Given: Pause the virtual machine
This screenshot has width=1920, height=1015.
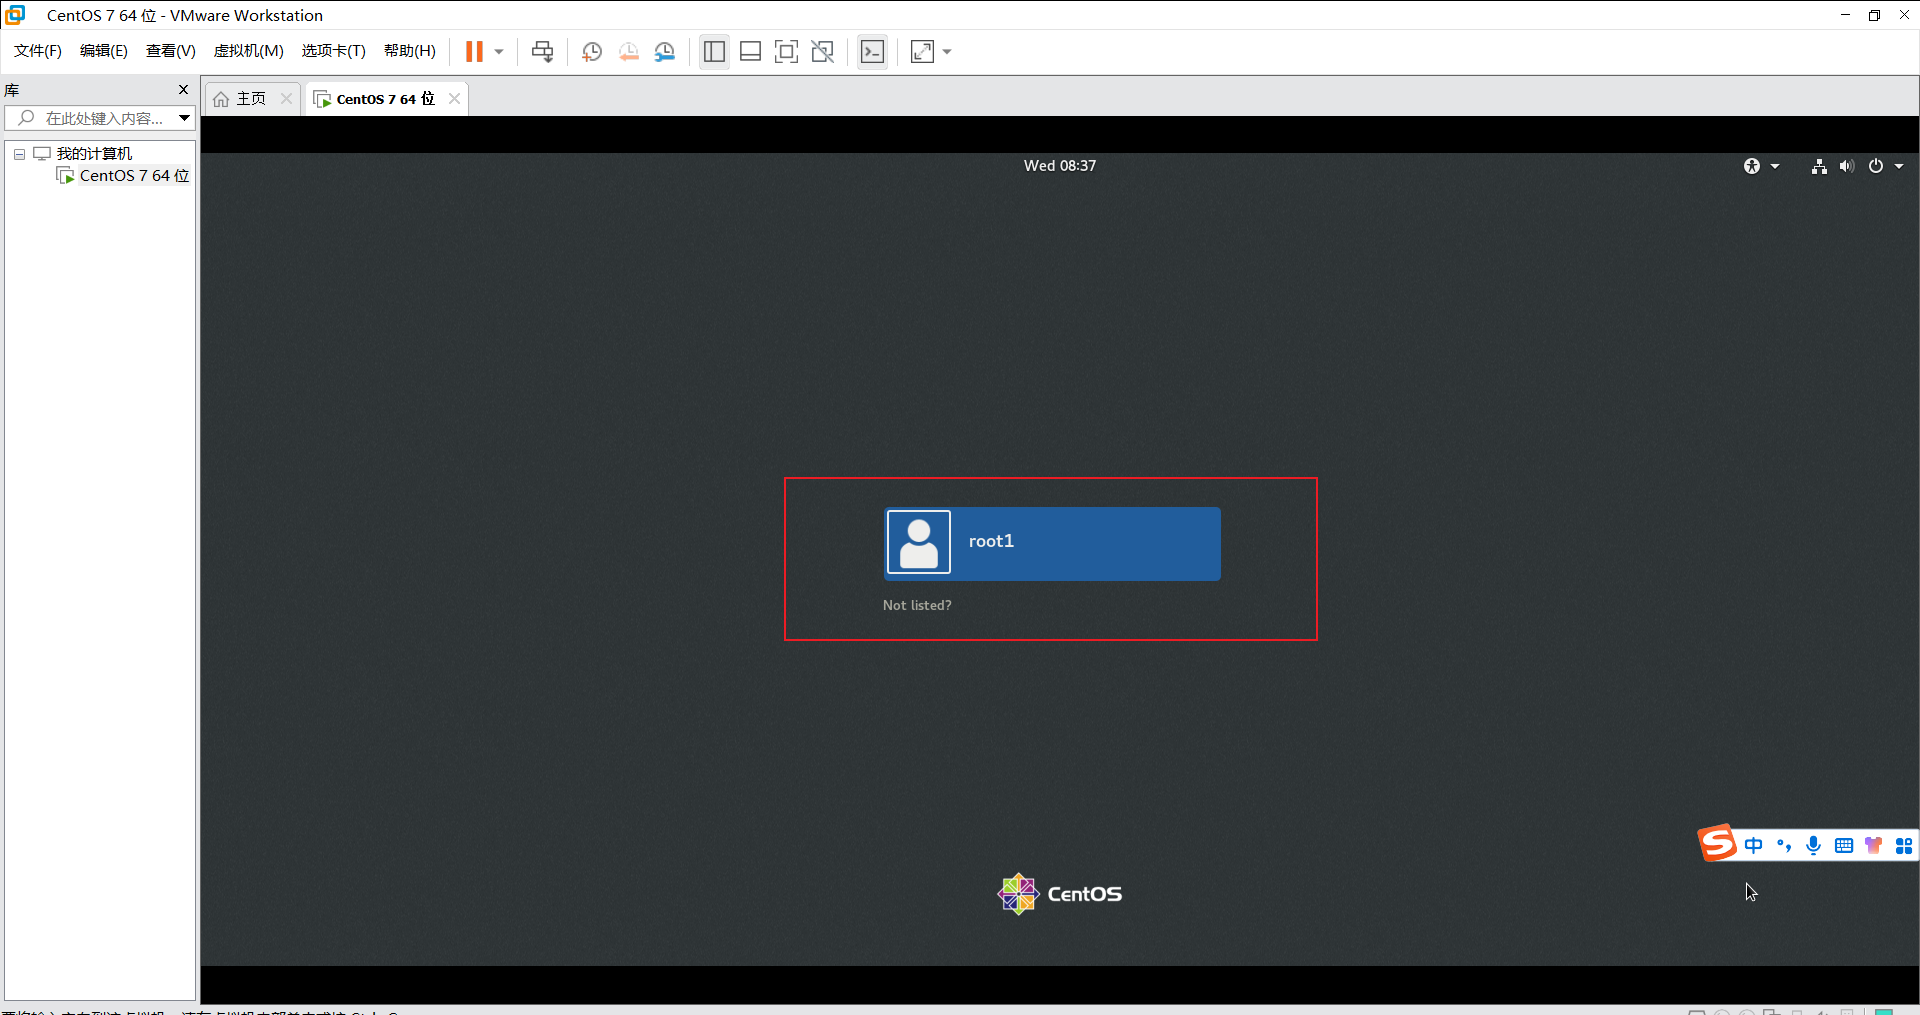Looking at the screenshot, I should coord(474,51).
